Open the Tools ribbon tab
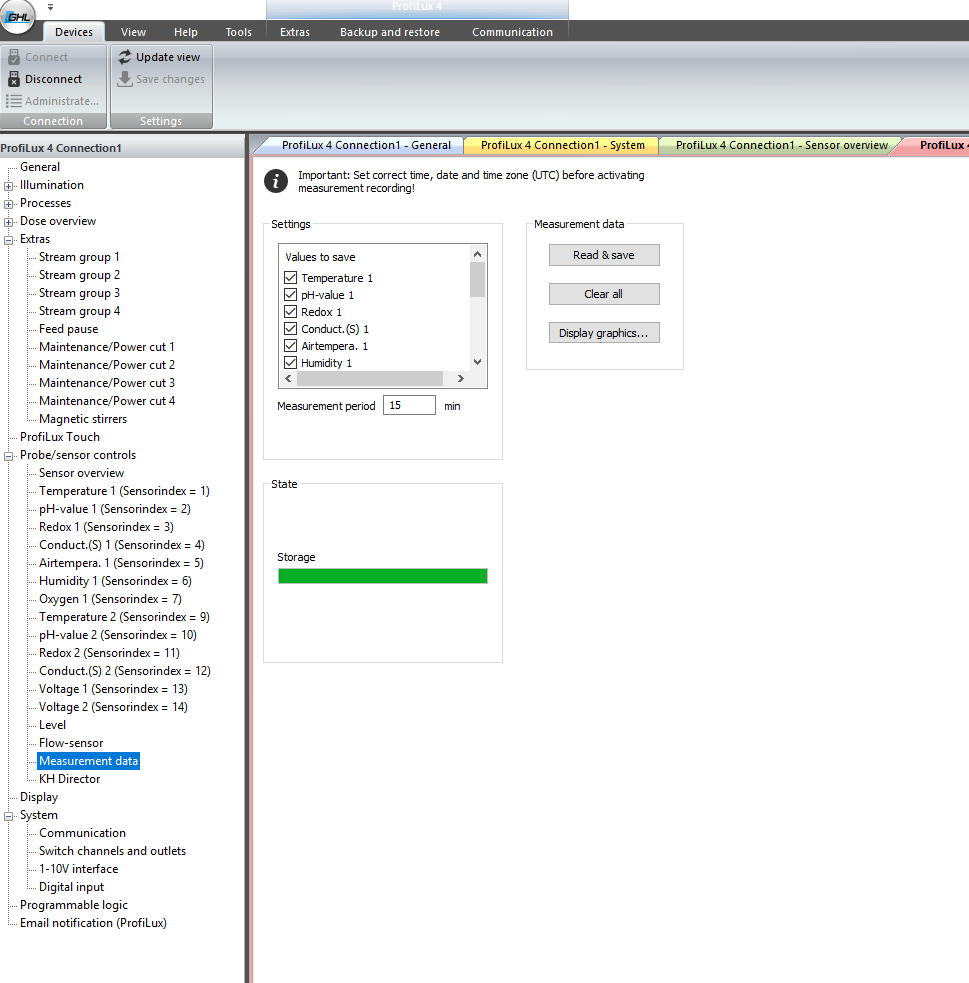 pos(239,32)
